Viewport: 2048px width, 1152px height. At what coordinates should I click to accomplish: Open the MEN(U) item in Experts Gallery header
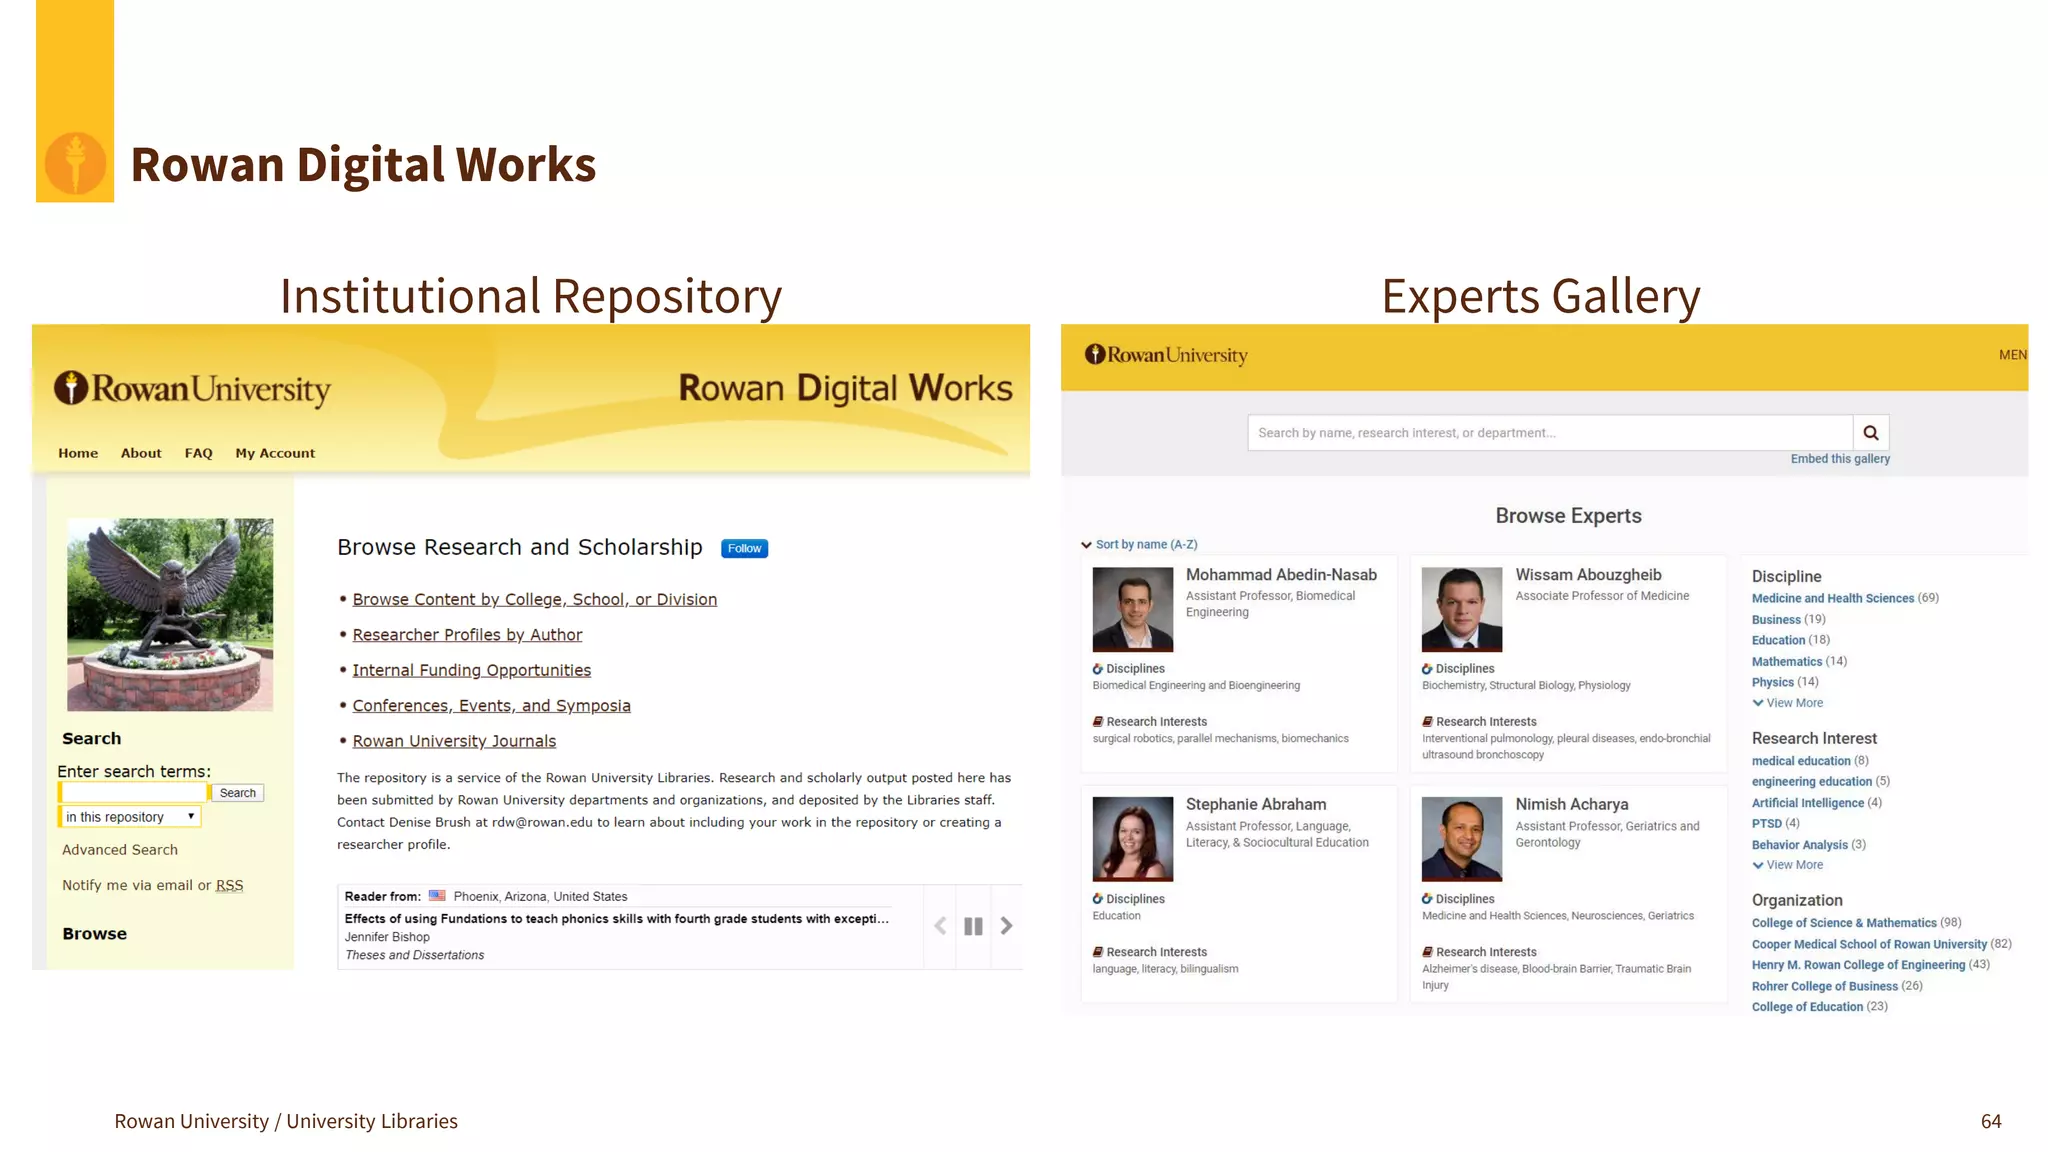(2012, 355)
